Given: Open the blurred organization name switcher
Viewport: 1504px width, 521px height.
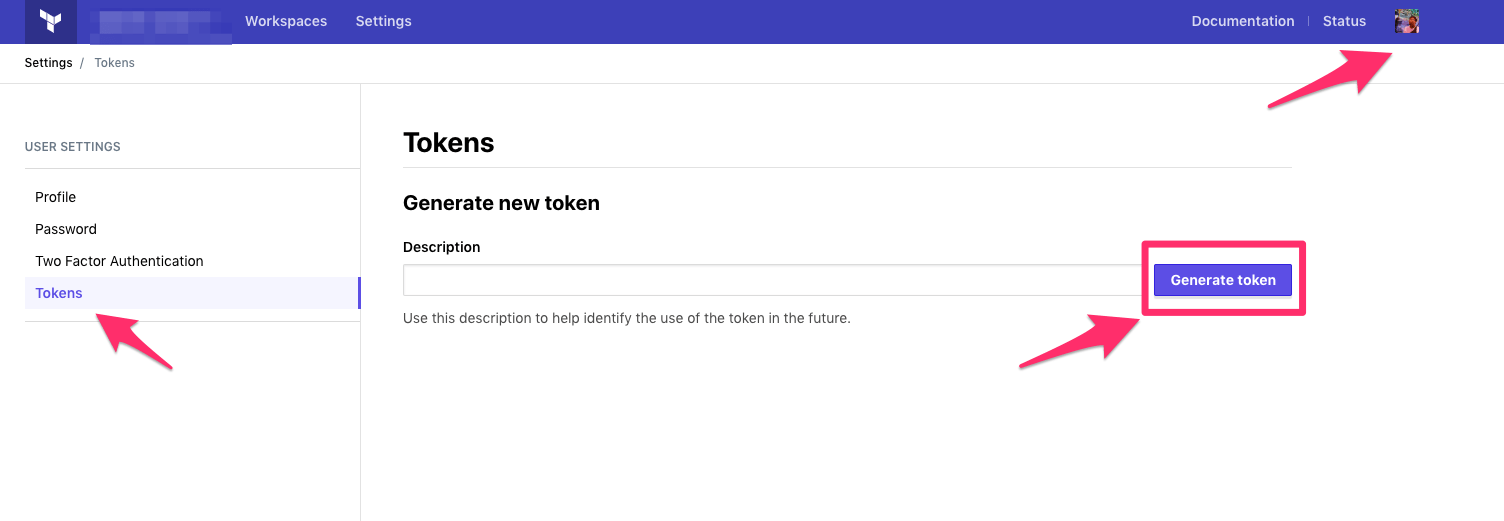Looking at the screenshot, I should click(x=160, y=23).
